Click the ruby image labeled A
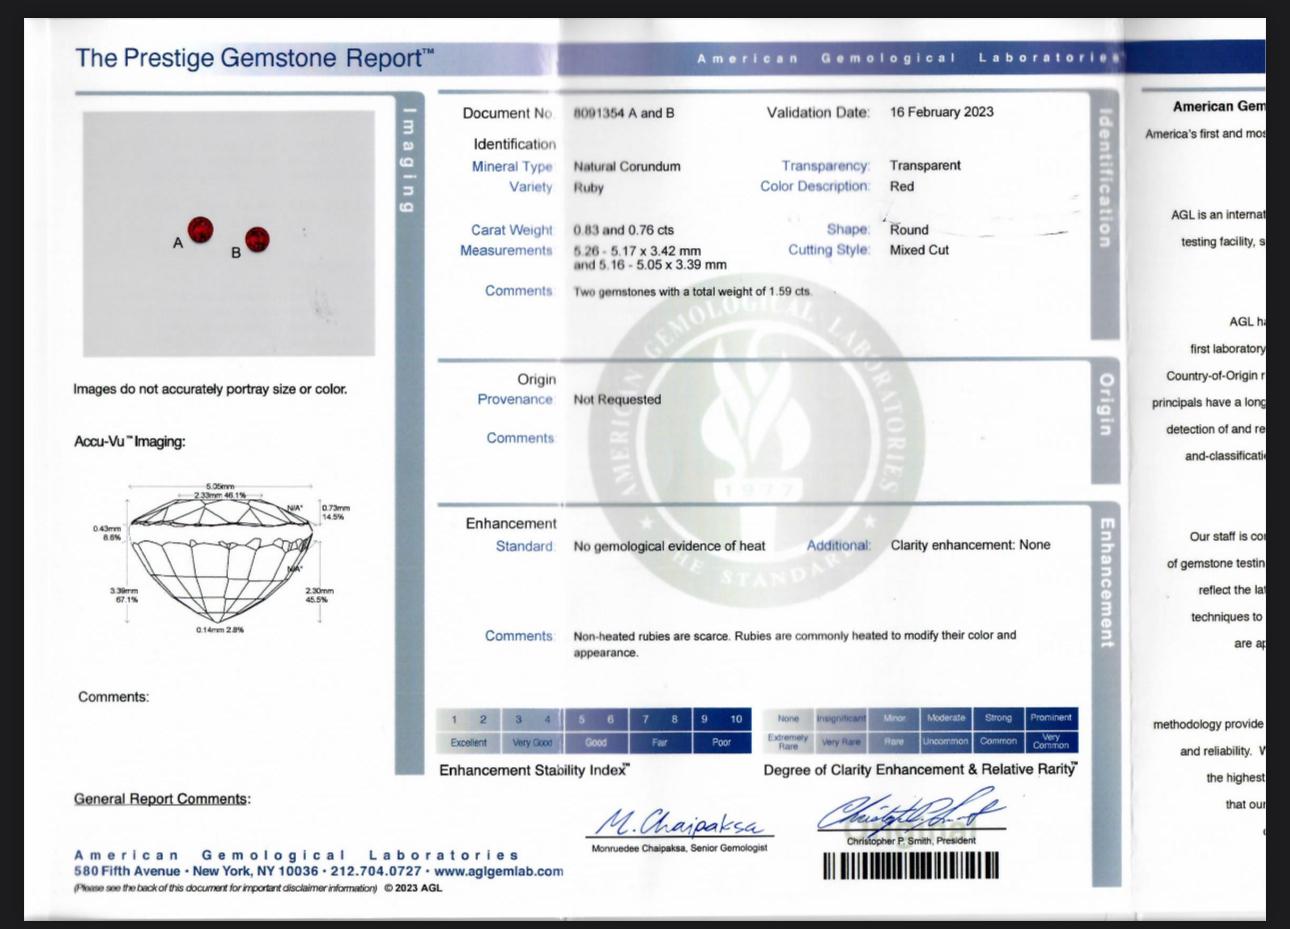This screenshot has width=1290, height=929. click(201, 230)
